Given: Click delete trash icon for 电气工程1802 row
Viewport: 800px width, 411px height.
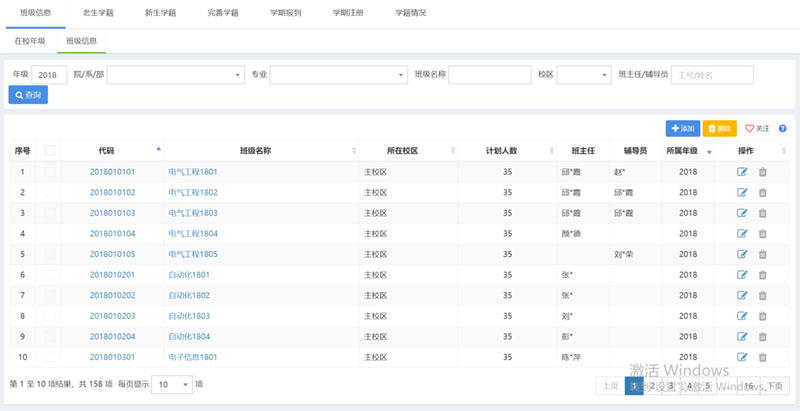Looking at the screenshot, I should tap(763, 192).
